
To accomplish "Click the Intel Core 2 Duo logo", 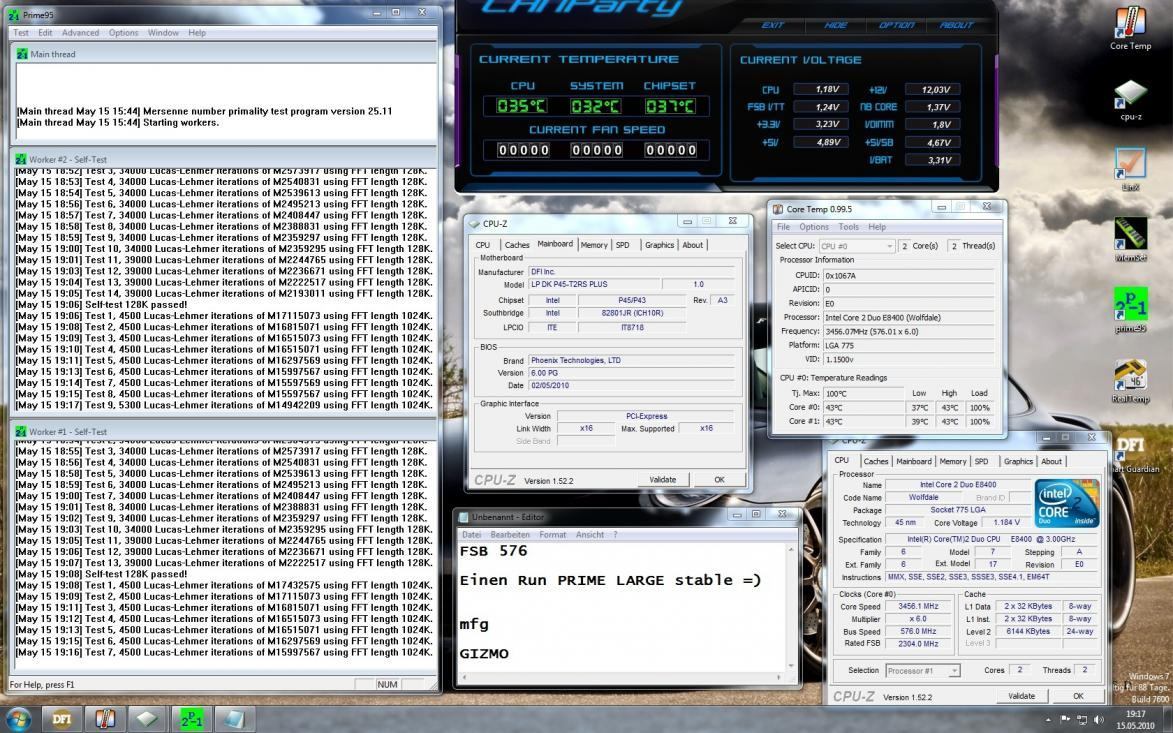I will tap(1067, 503).
